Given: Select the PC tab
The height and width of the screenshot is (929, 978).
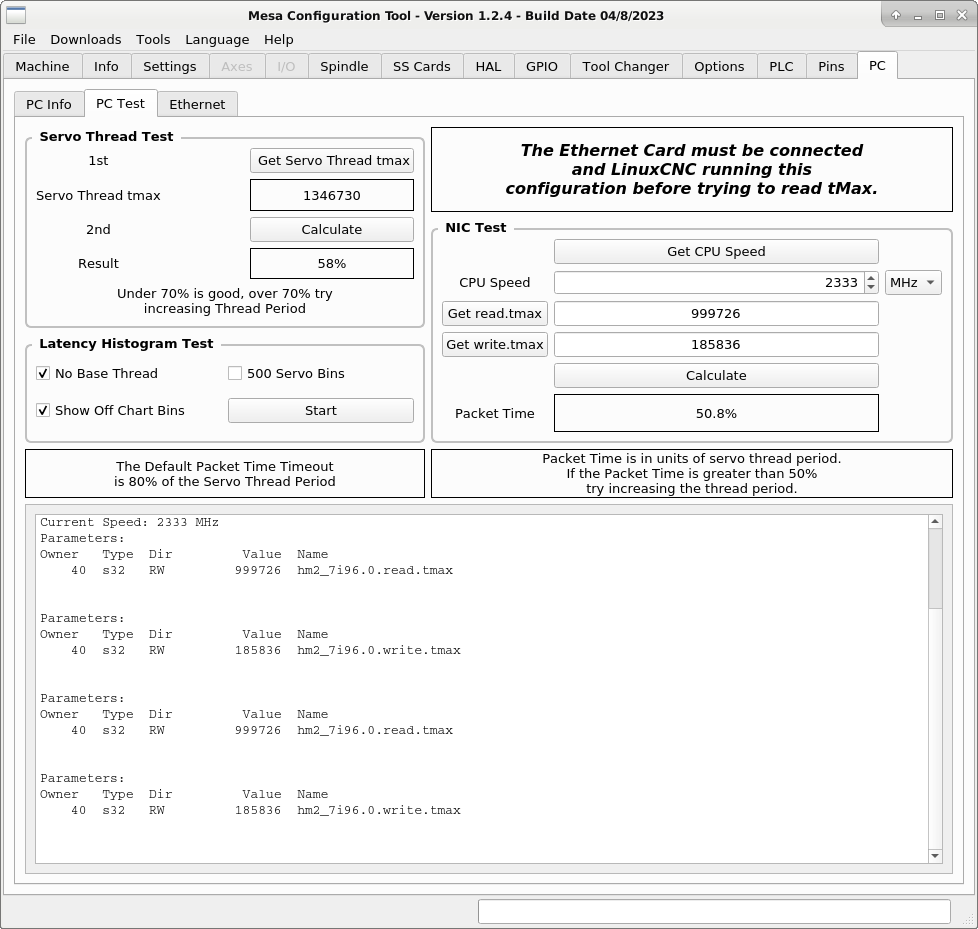Looking at the screenshot, I should tap(877, 66).
